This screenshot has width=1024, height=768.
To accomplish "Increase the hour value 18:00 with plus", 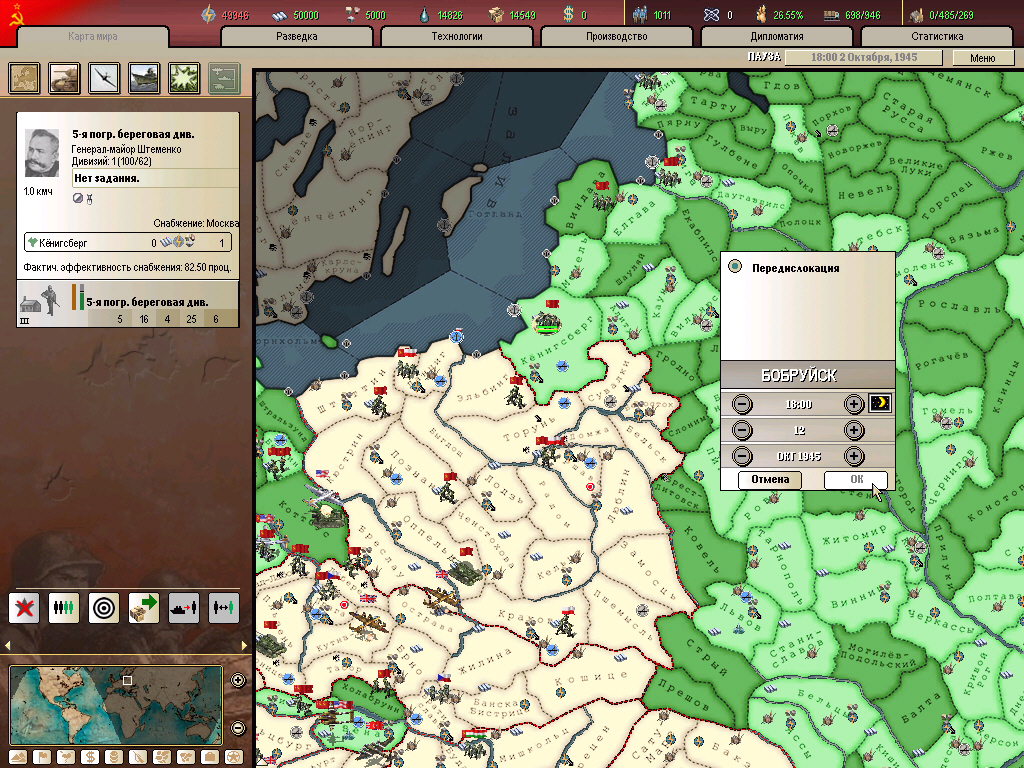I will click(853, 404).
